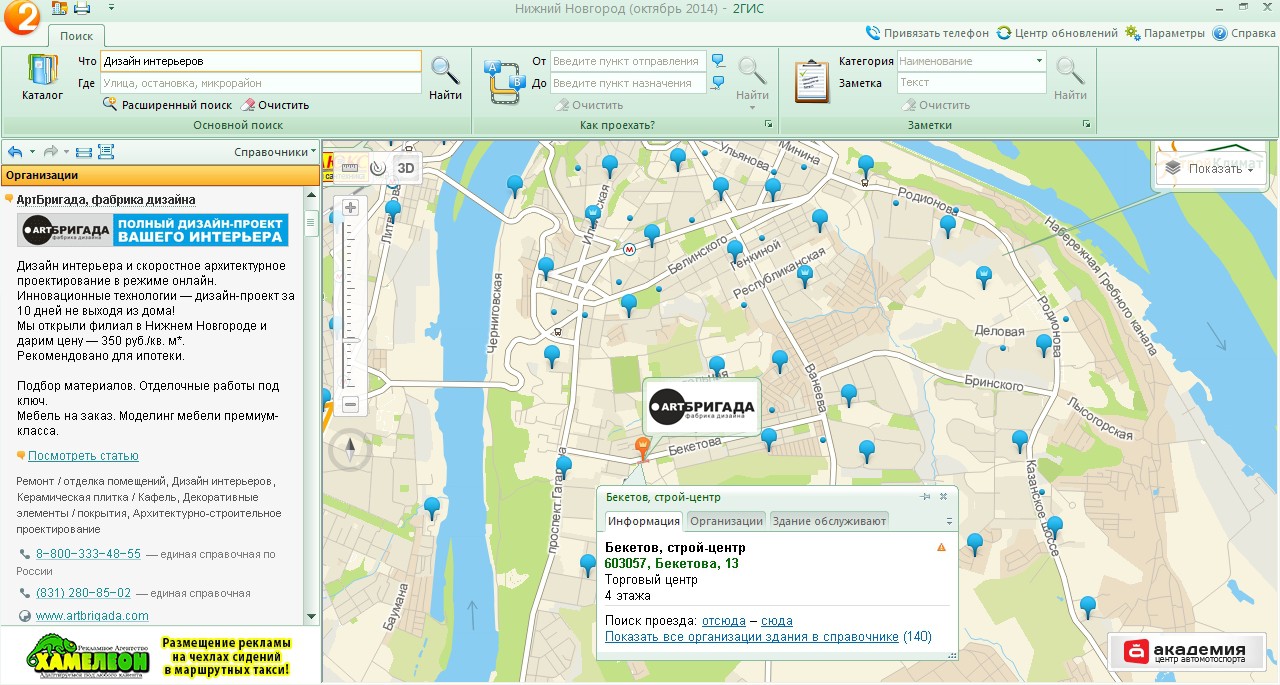The image size is (1280, 685).
Task: Open the Категория notes dropdown
Action: [x=1039, y=61]
